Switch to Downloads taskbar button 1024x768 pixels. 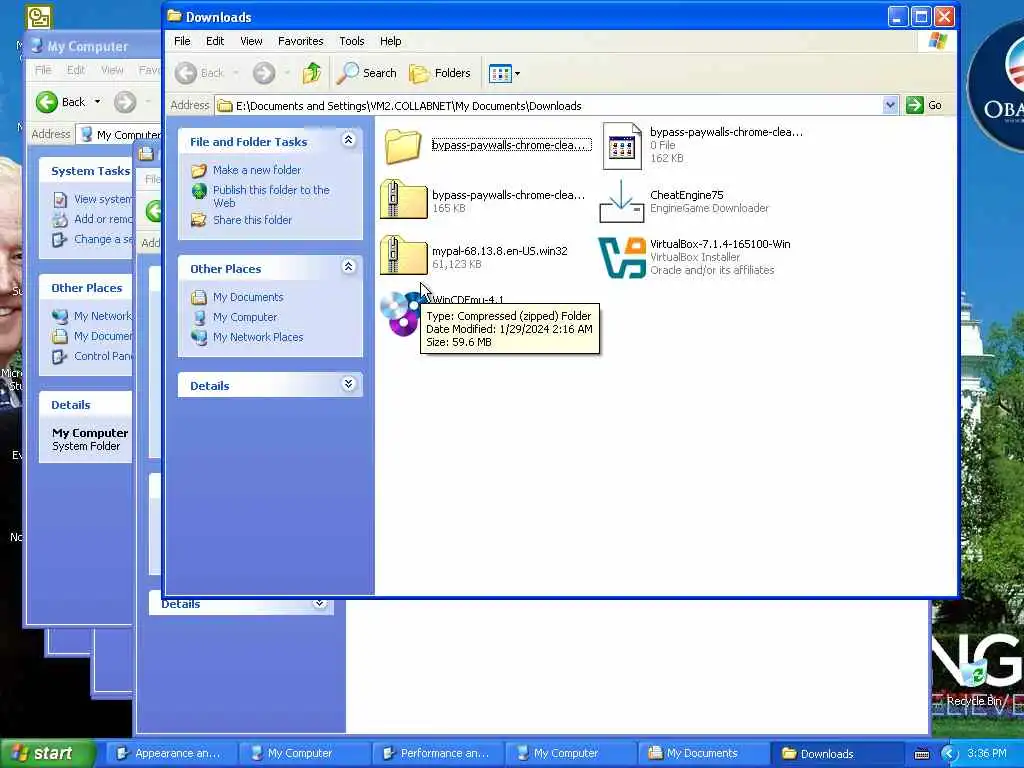click(x=835, y=754)
